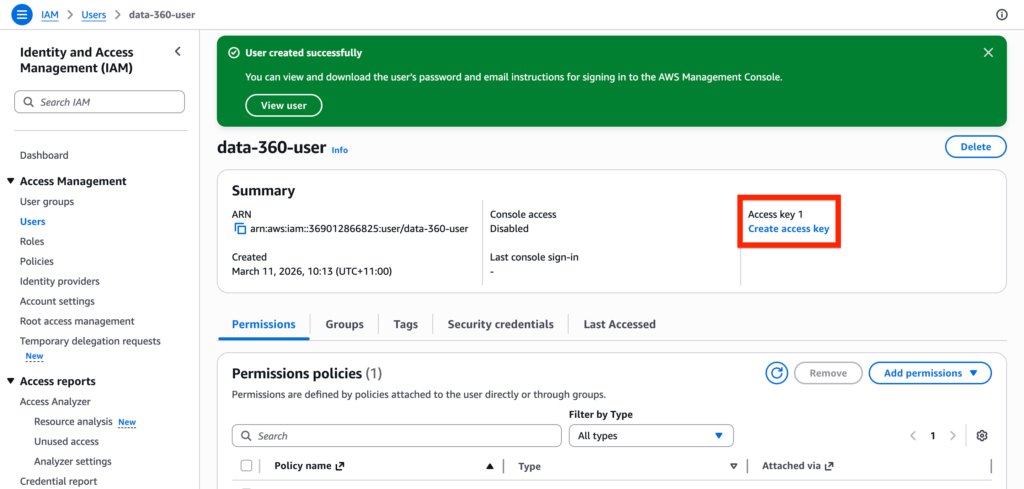The width and height of the screenshot is (1024, 489).
Task: Collapse the Access Management section
Action: [11, 182]
